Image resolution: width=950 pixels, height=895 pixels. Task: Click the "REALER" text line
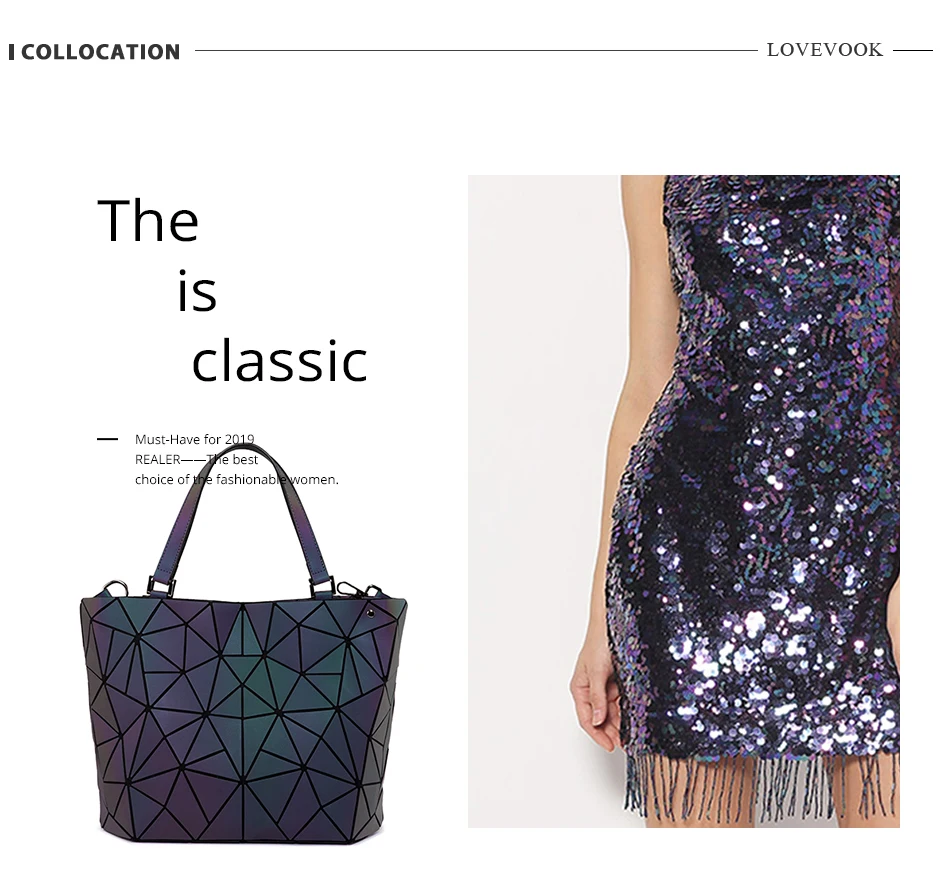click(x=196, y=459)
